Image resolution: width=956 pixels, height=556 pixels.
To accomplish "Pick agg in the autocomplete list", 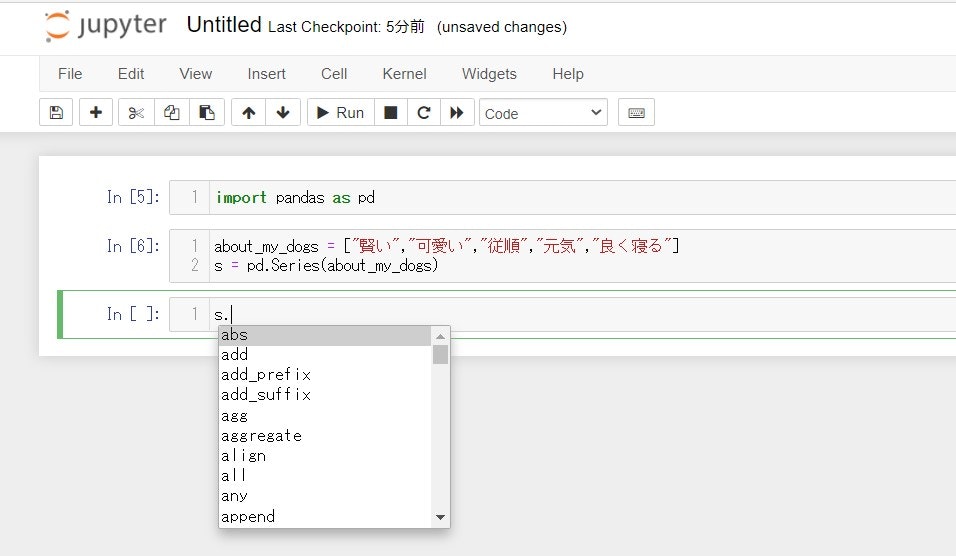I will click(325, 416).
